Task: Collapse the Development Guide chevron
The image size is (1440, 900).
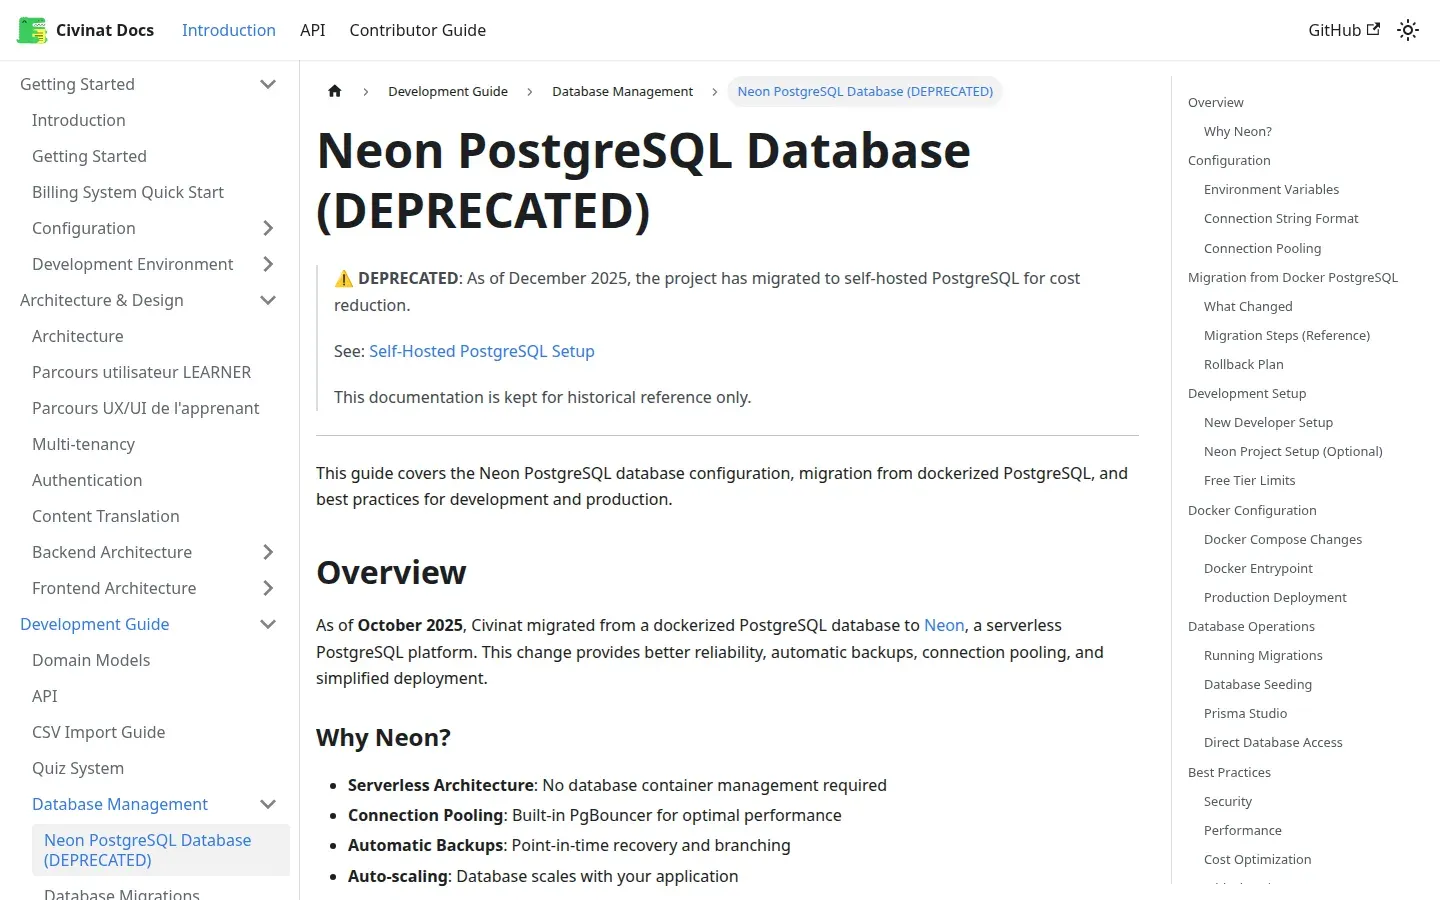Action: (268, 624)
